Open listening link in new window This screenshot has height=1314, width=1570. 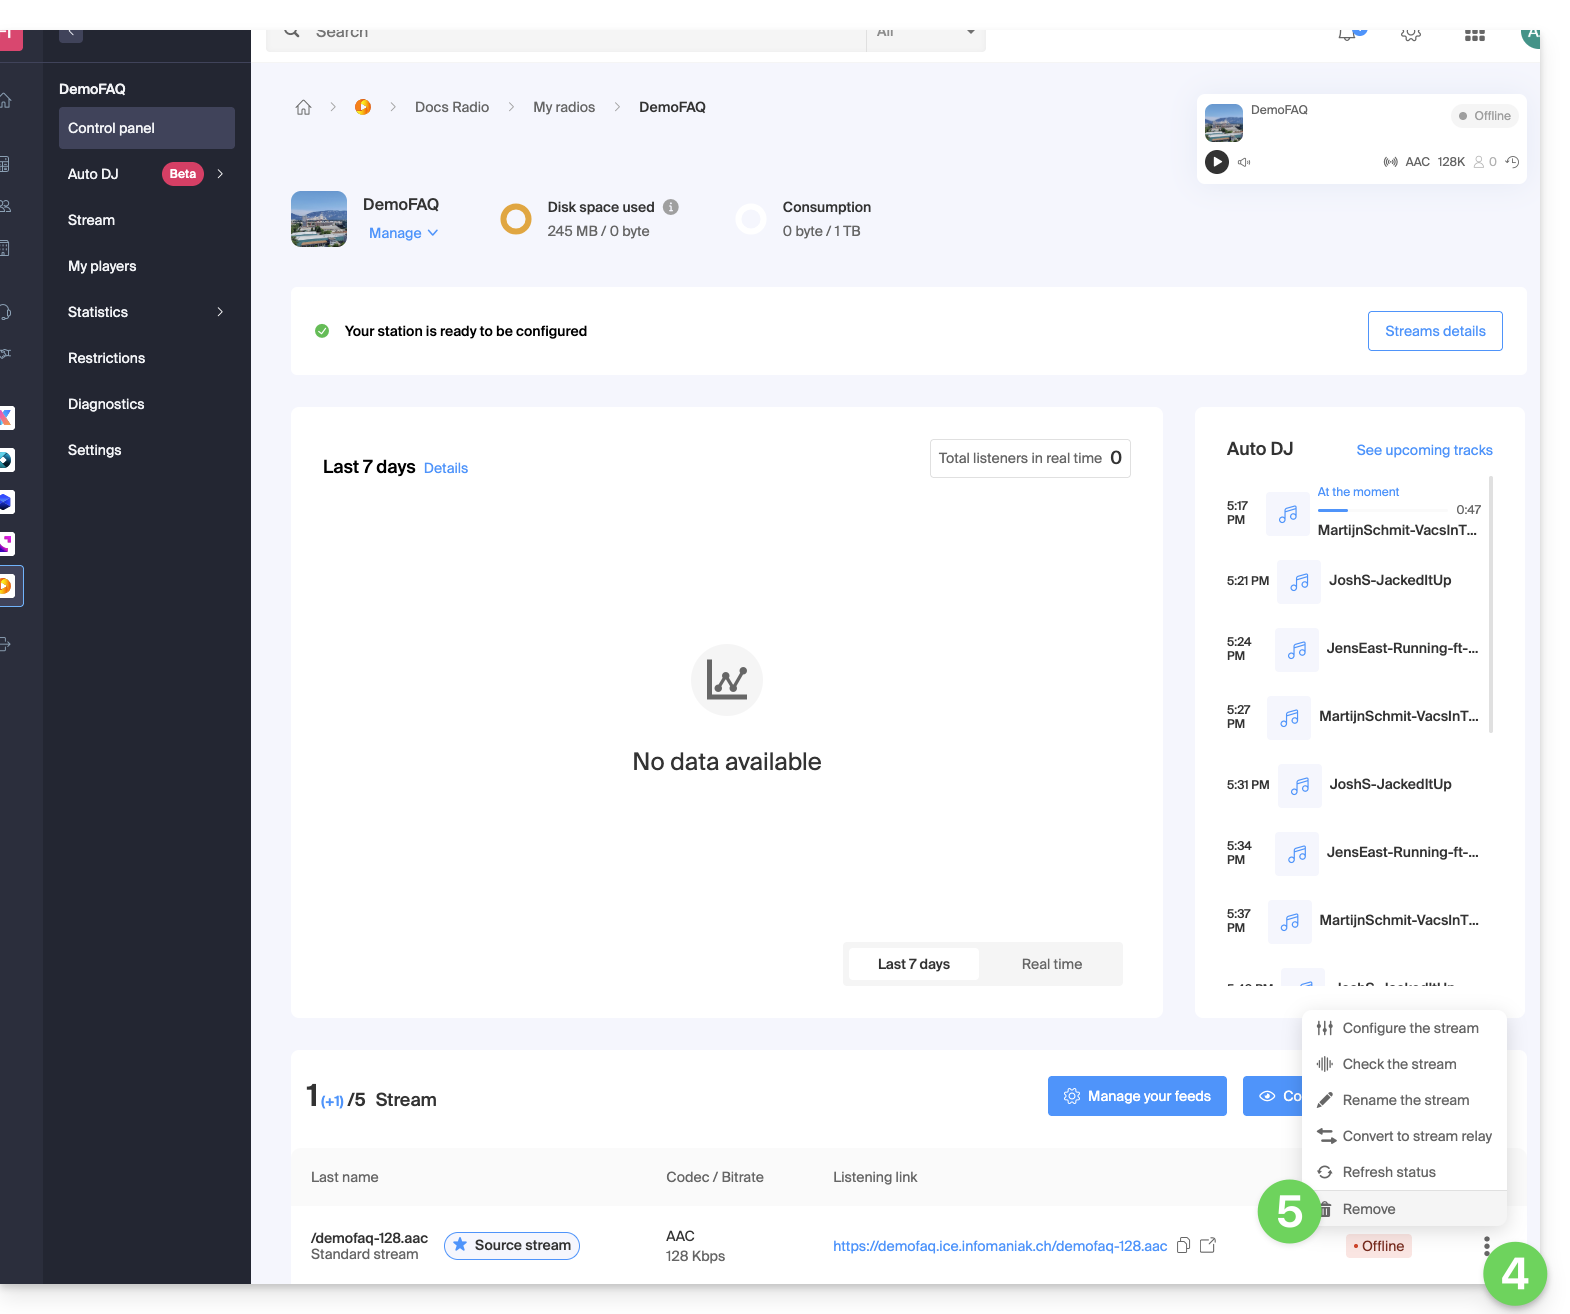click(x=1208, y=1245)
